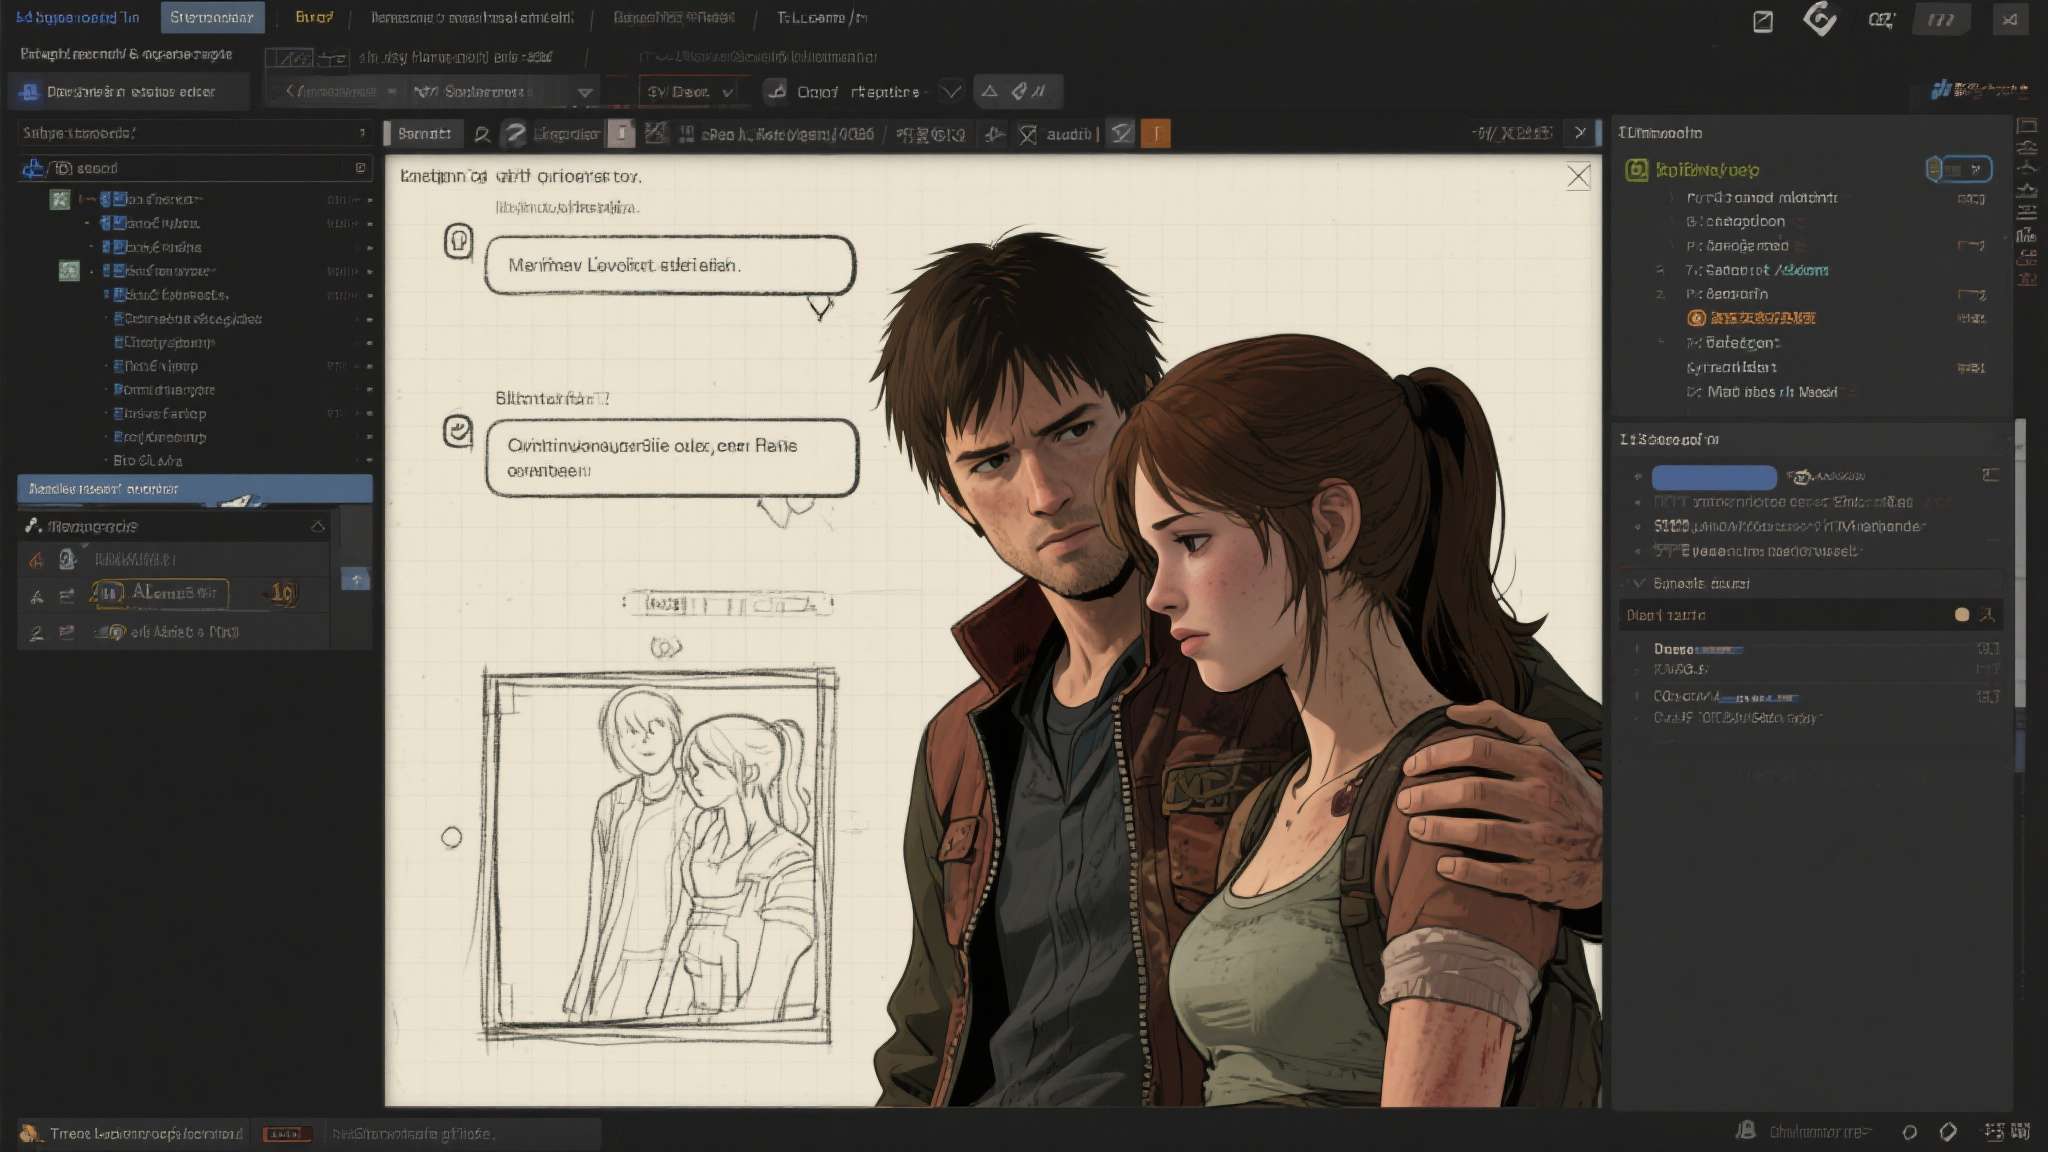Toggle the blue-outlined switch in the right panel header

[1960, 169]
